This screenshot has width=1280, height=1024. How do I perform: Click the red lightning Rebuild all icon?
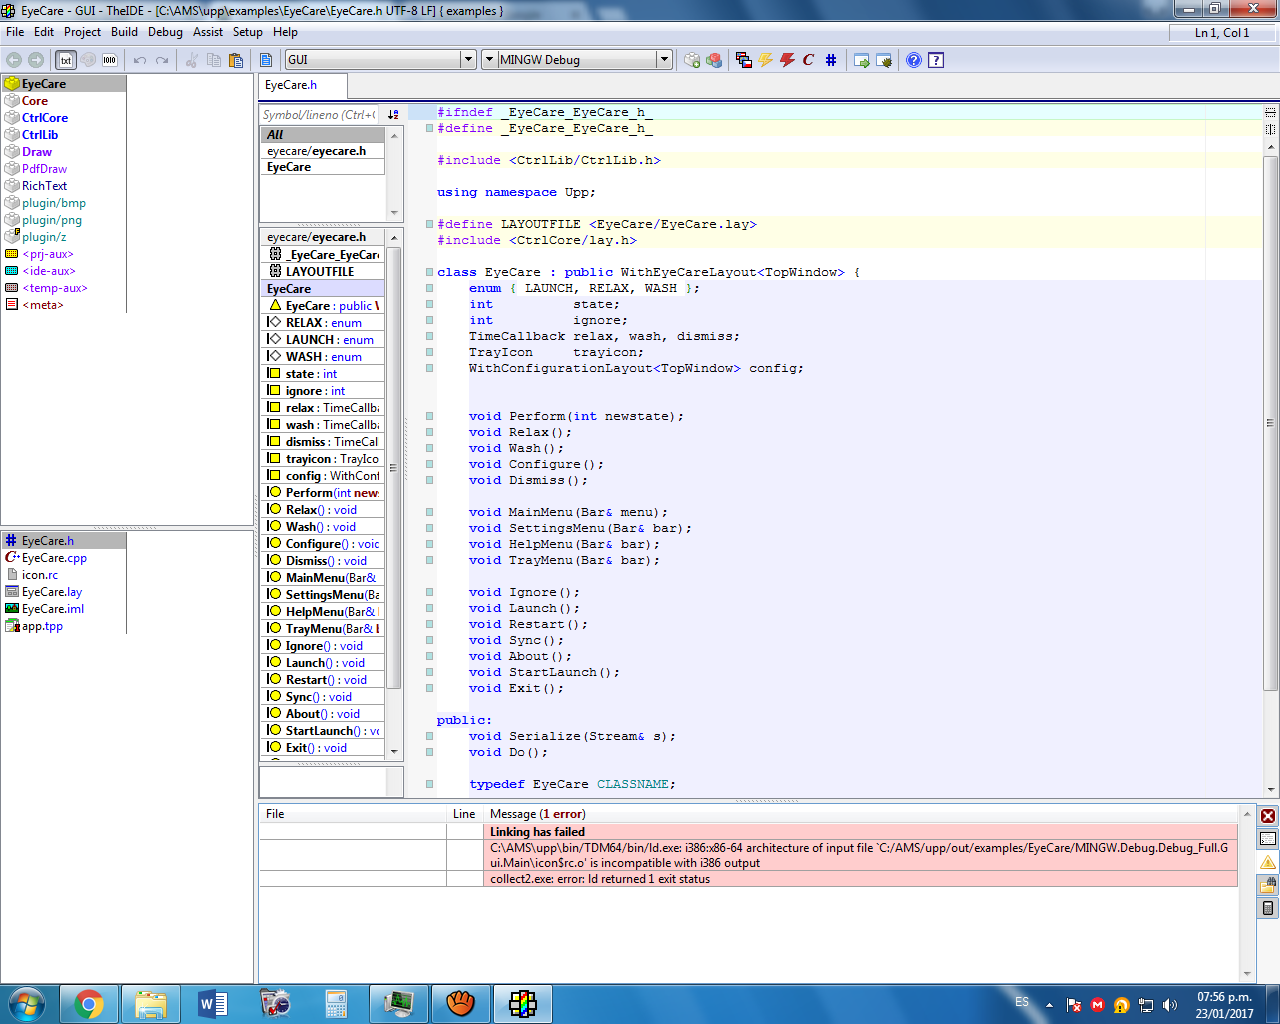[x=787, y=60]
